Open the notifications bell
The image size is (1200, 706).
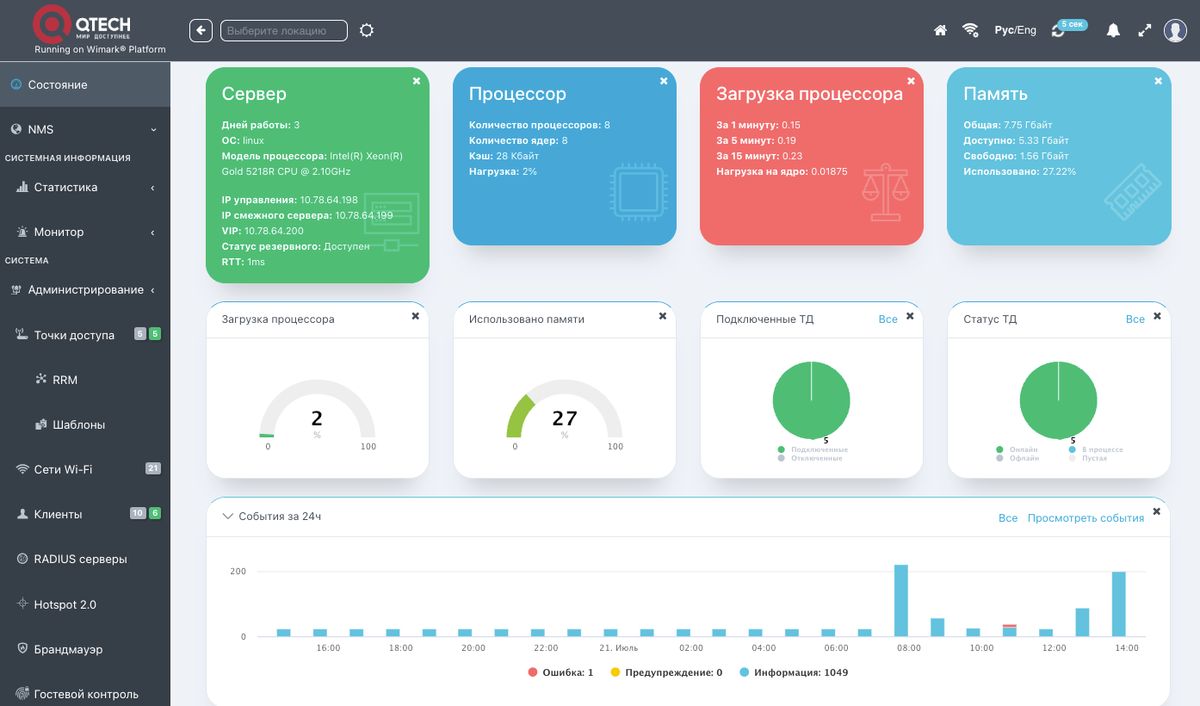pos(1113,31)
